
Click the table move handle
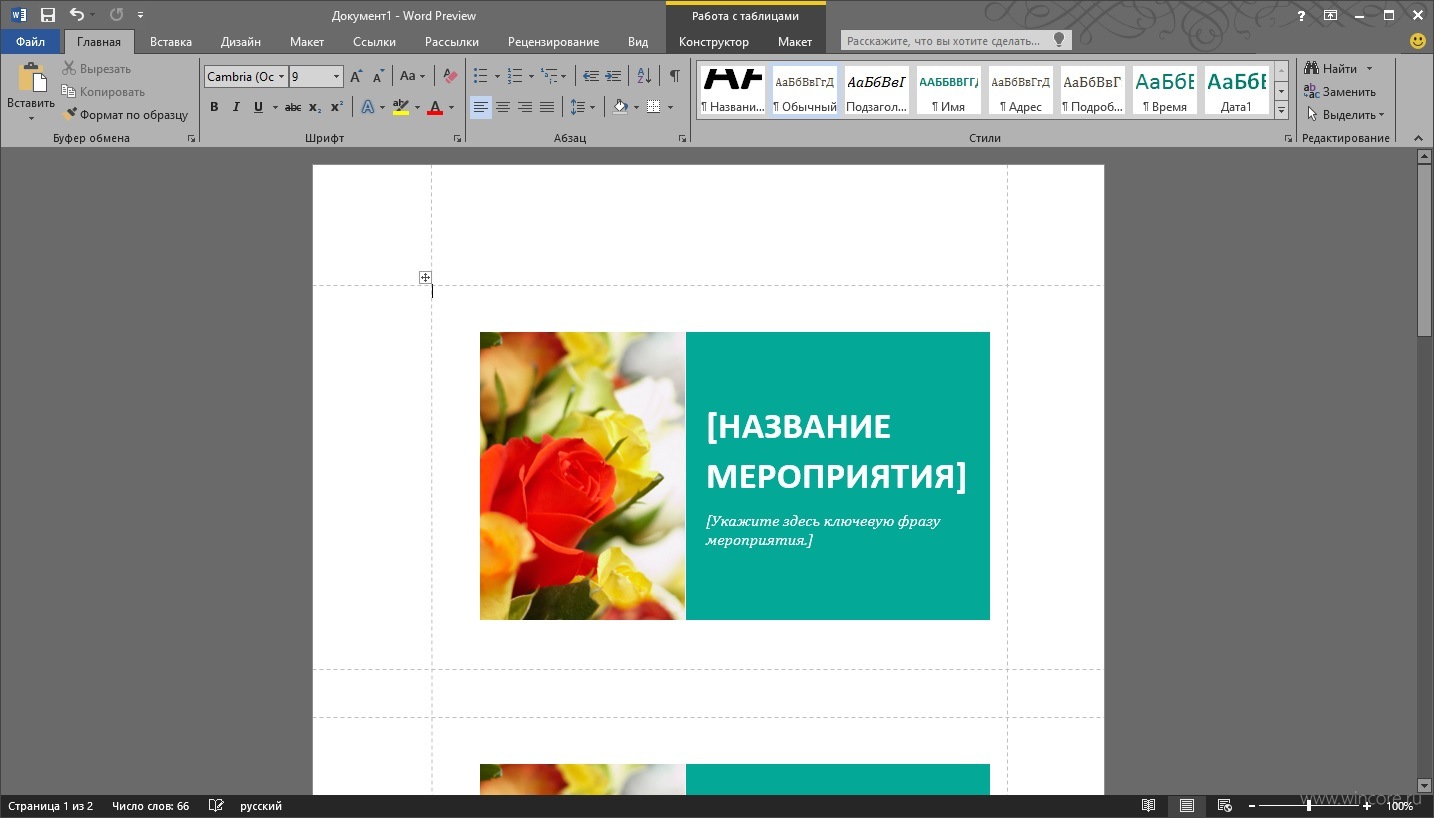(x=425, y=277)
